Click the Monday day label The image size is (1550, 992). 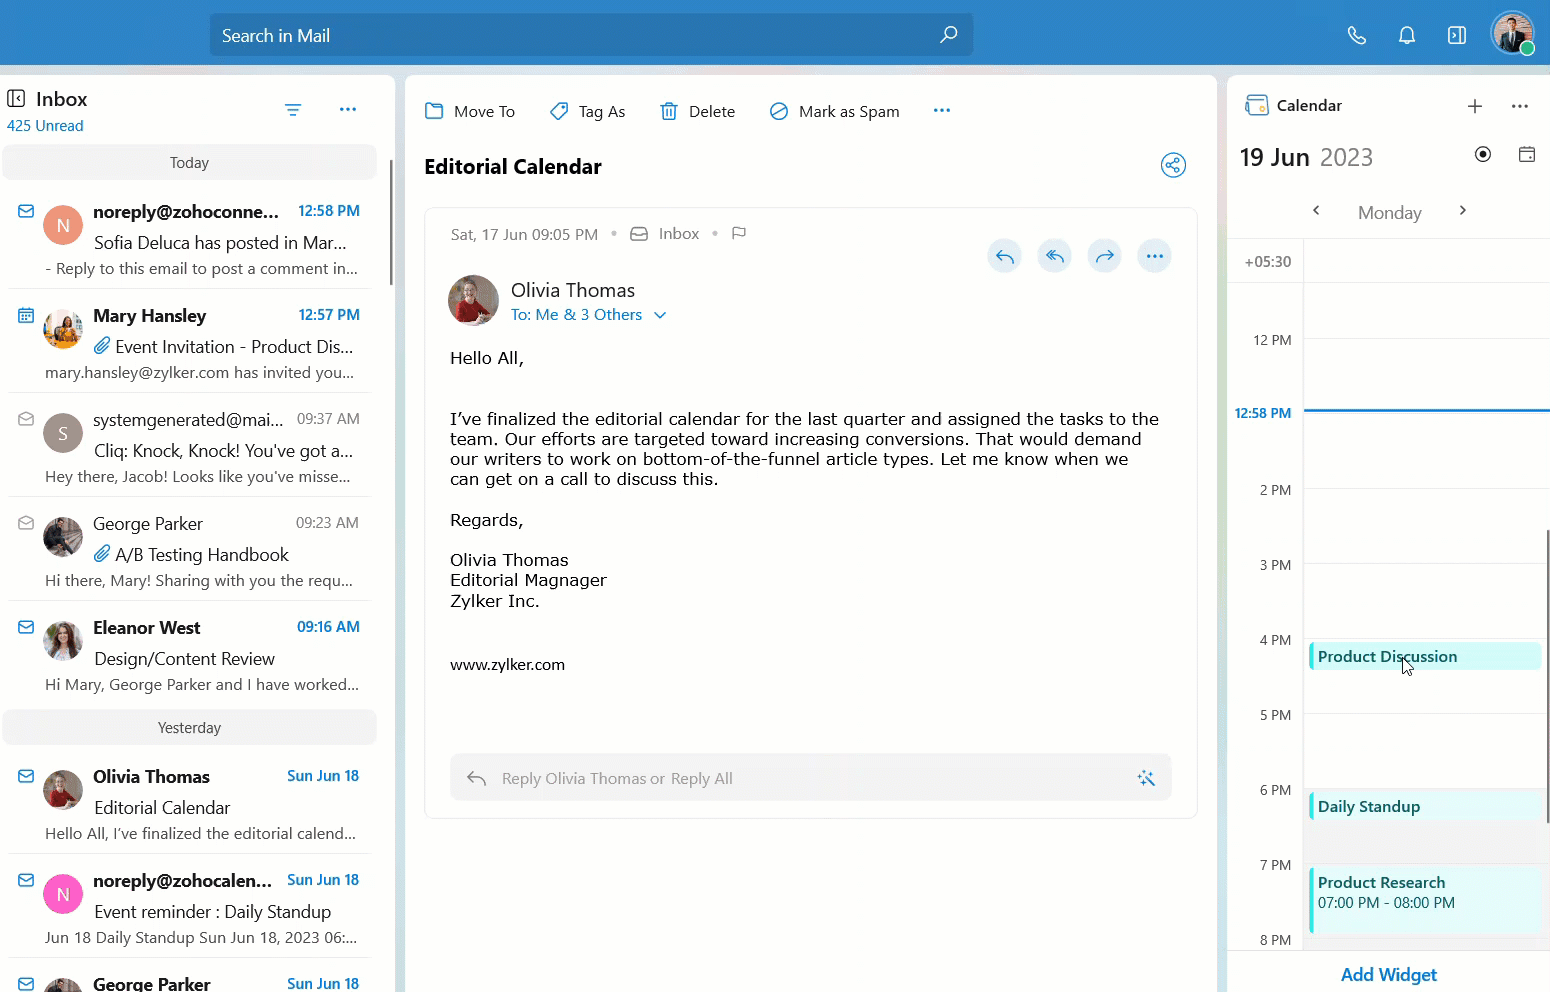(1389, 212)
